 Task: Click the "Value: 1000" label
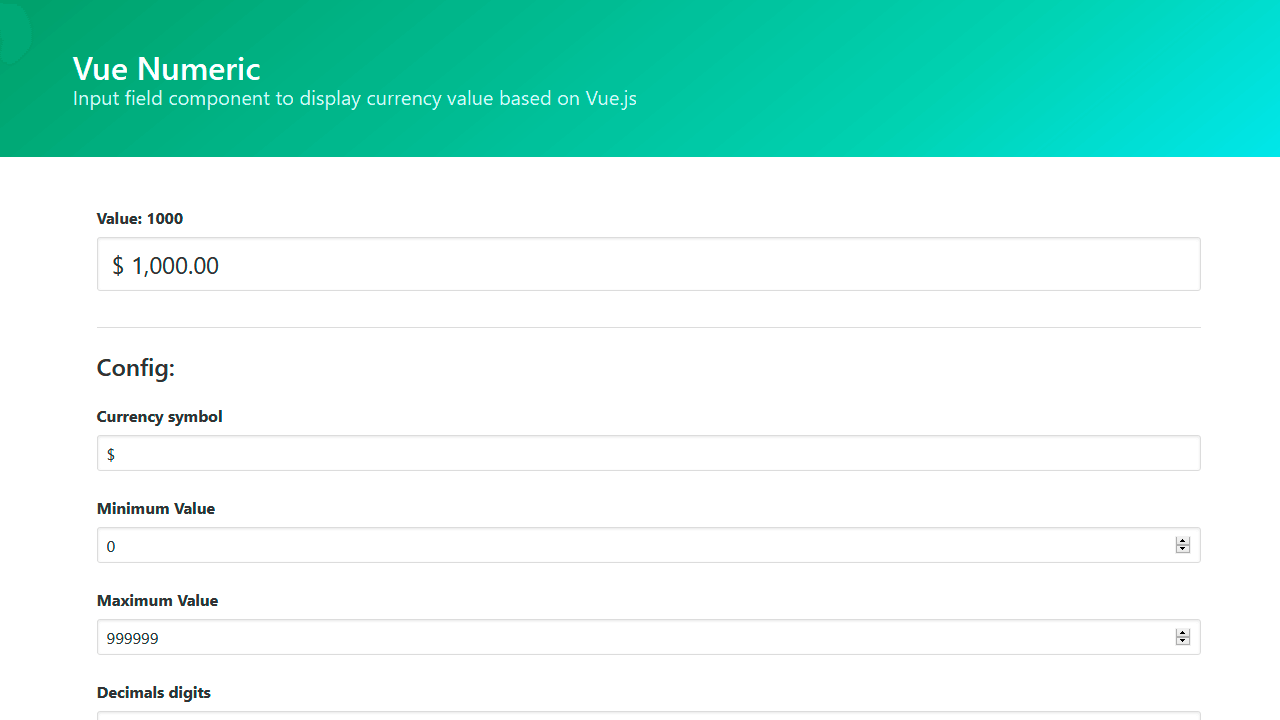140,219
